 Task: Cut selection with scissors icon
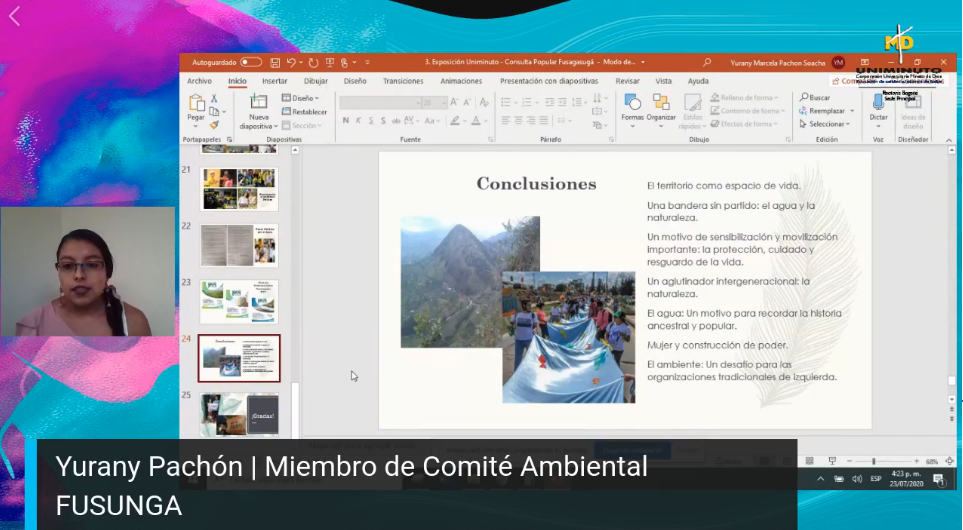(214, 98)
